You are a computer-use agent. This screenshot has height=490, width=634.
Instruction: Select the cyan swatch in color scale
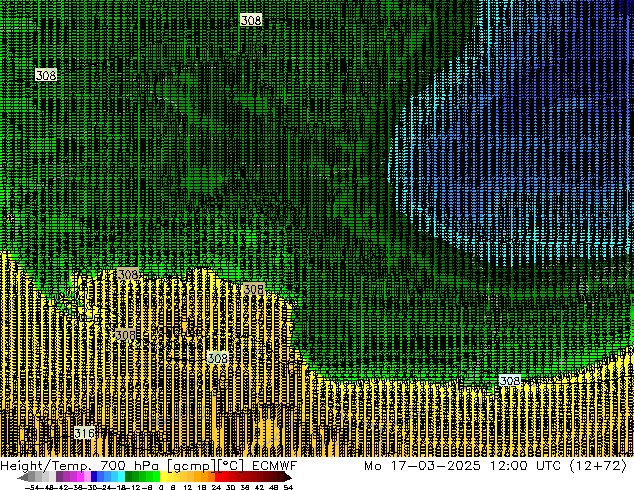tap(121, 477)
